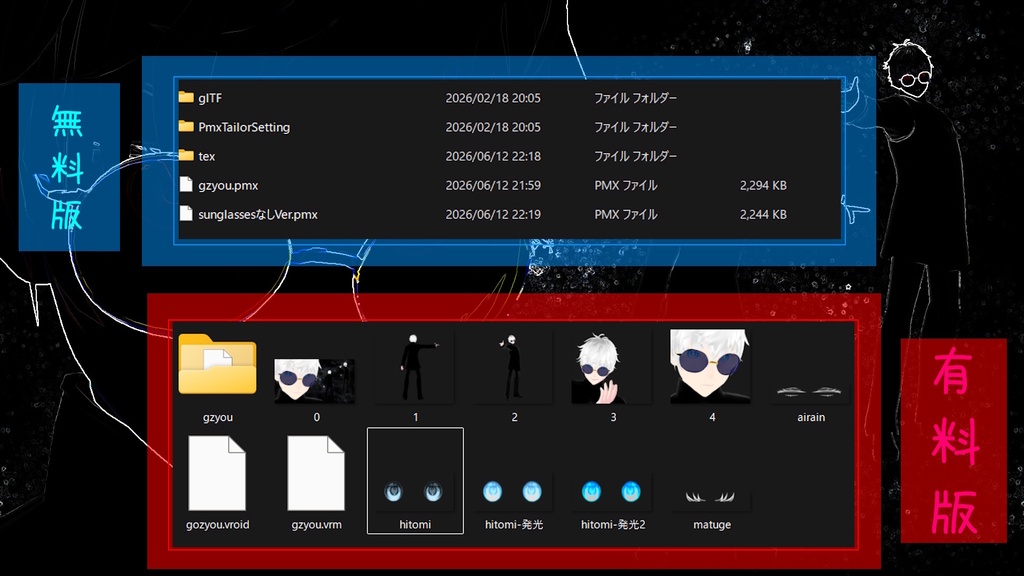Click the sunglassesなしVer.pmx file name
Screen dimensions: 1024x576
[x=258, y=214]
